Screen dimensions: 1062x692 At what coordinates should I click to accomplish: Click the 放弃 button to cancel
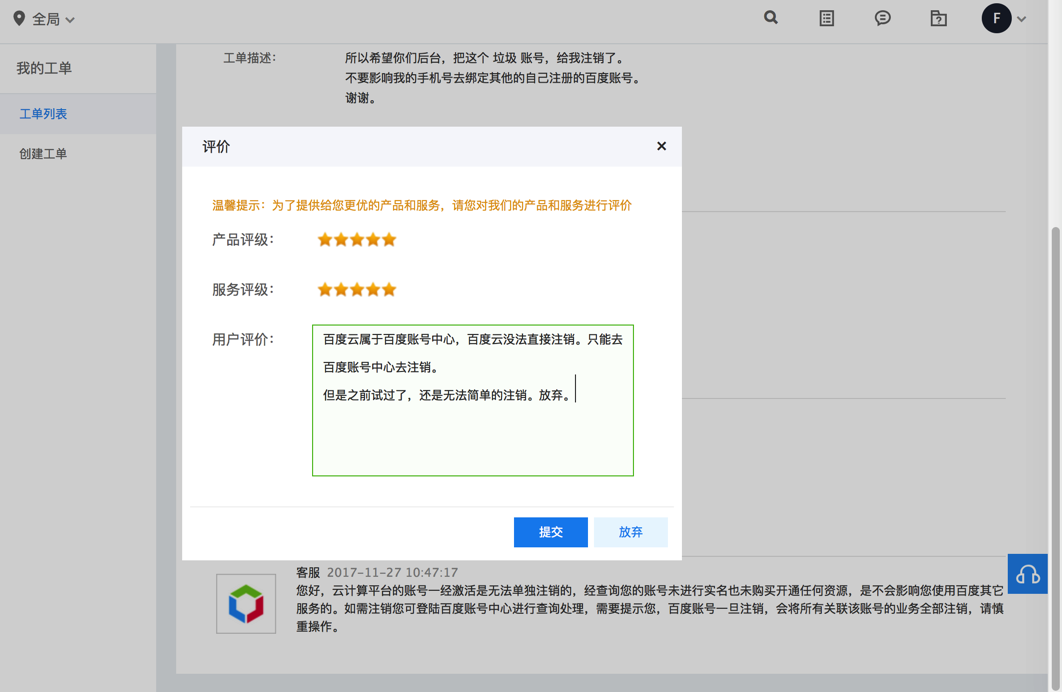tap(631, 532)
